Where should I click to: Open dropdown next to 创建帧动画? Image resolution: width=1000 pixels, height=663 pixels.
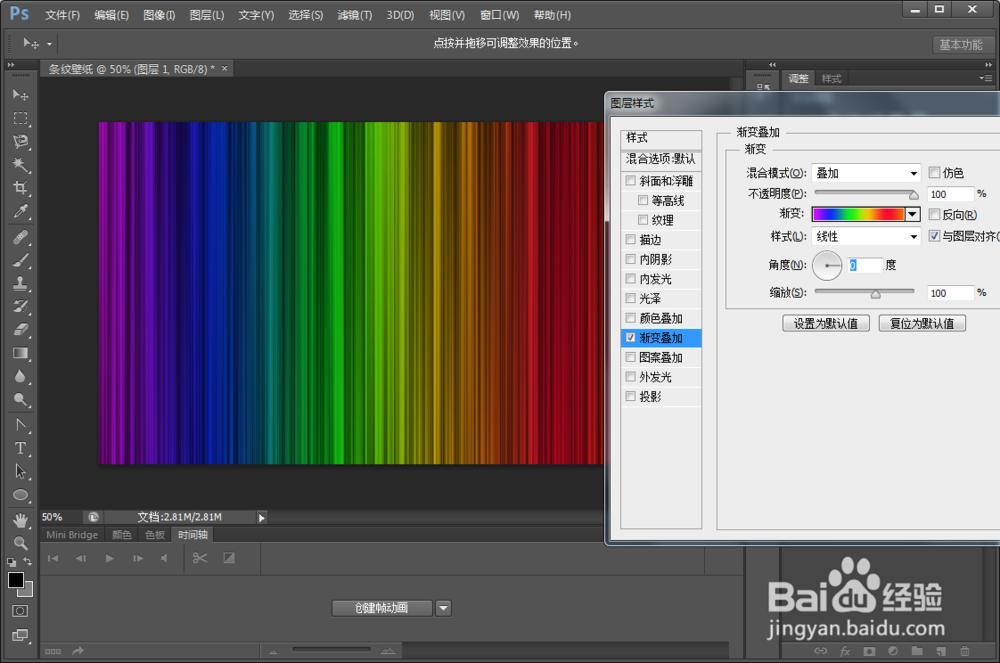coord(444,608)
